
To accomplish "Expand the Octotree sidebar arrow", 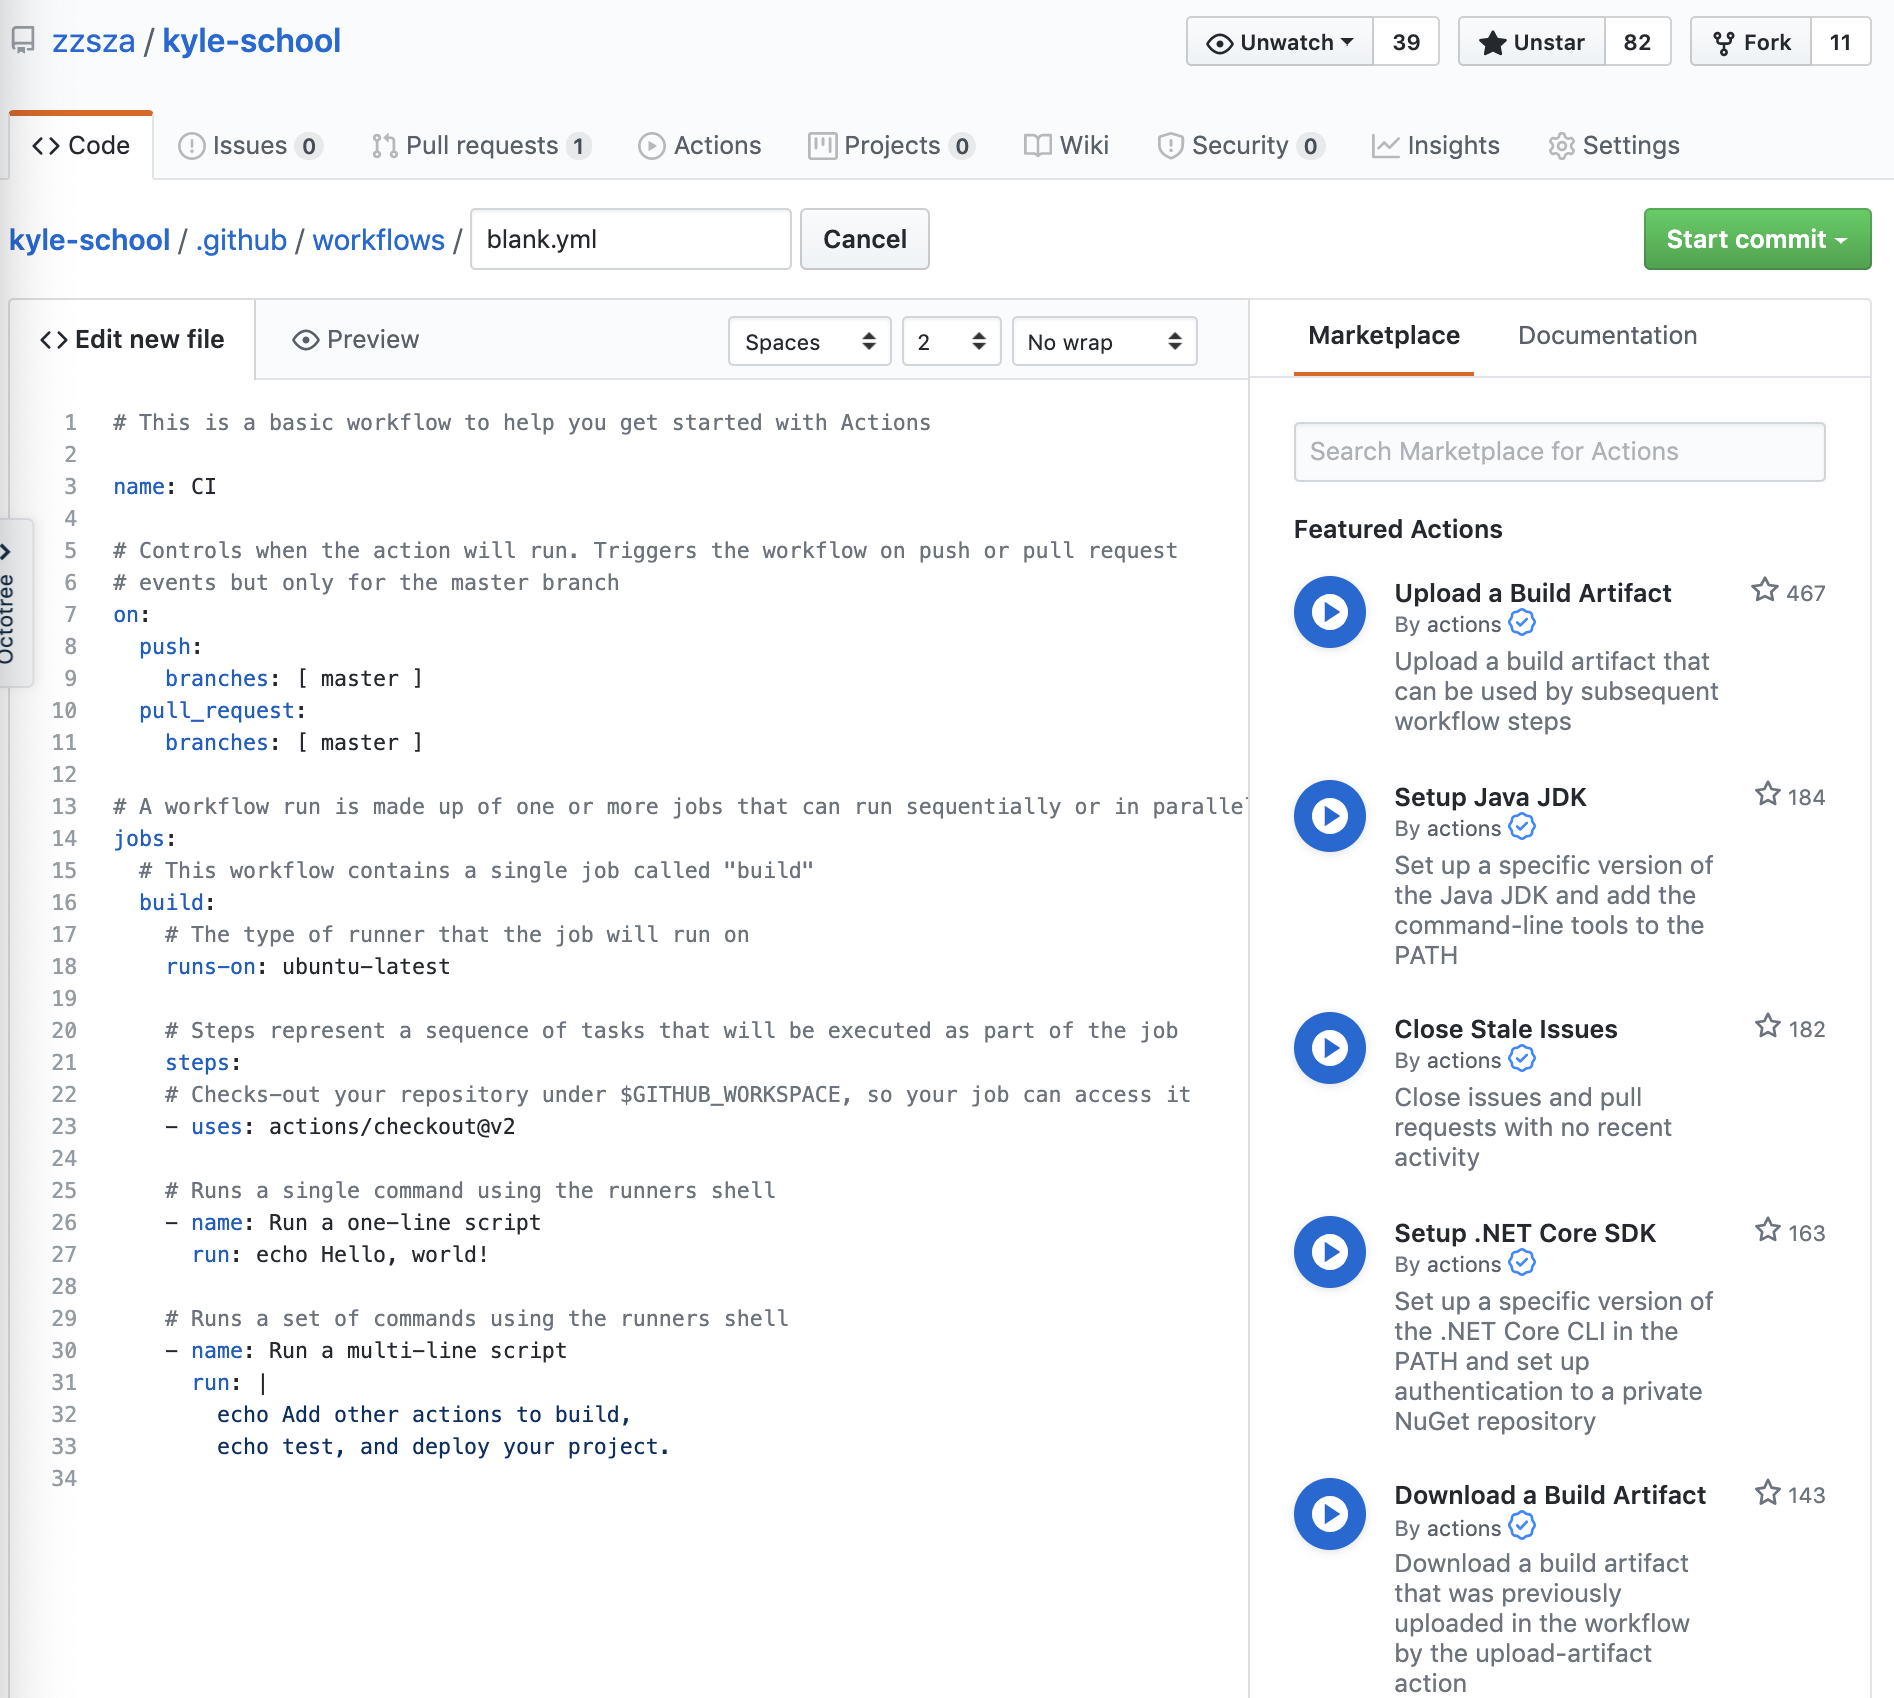I will coord(6,551).
